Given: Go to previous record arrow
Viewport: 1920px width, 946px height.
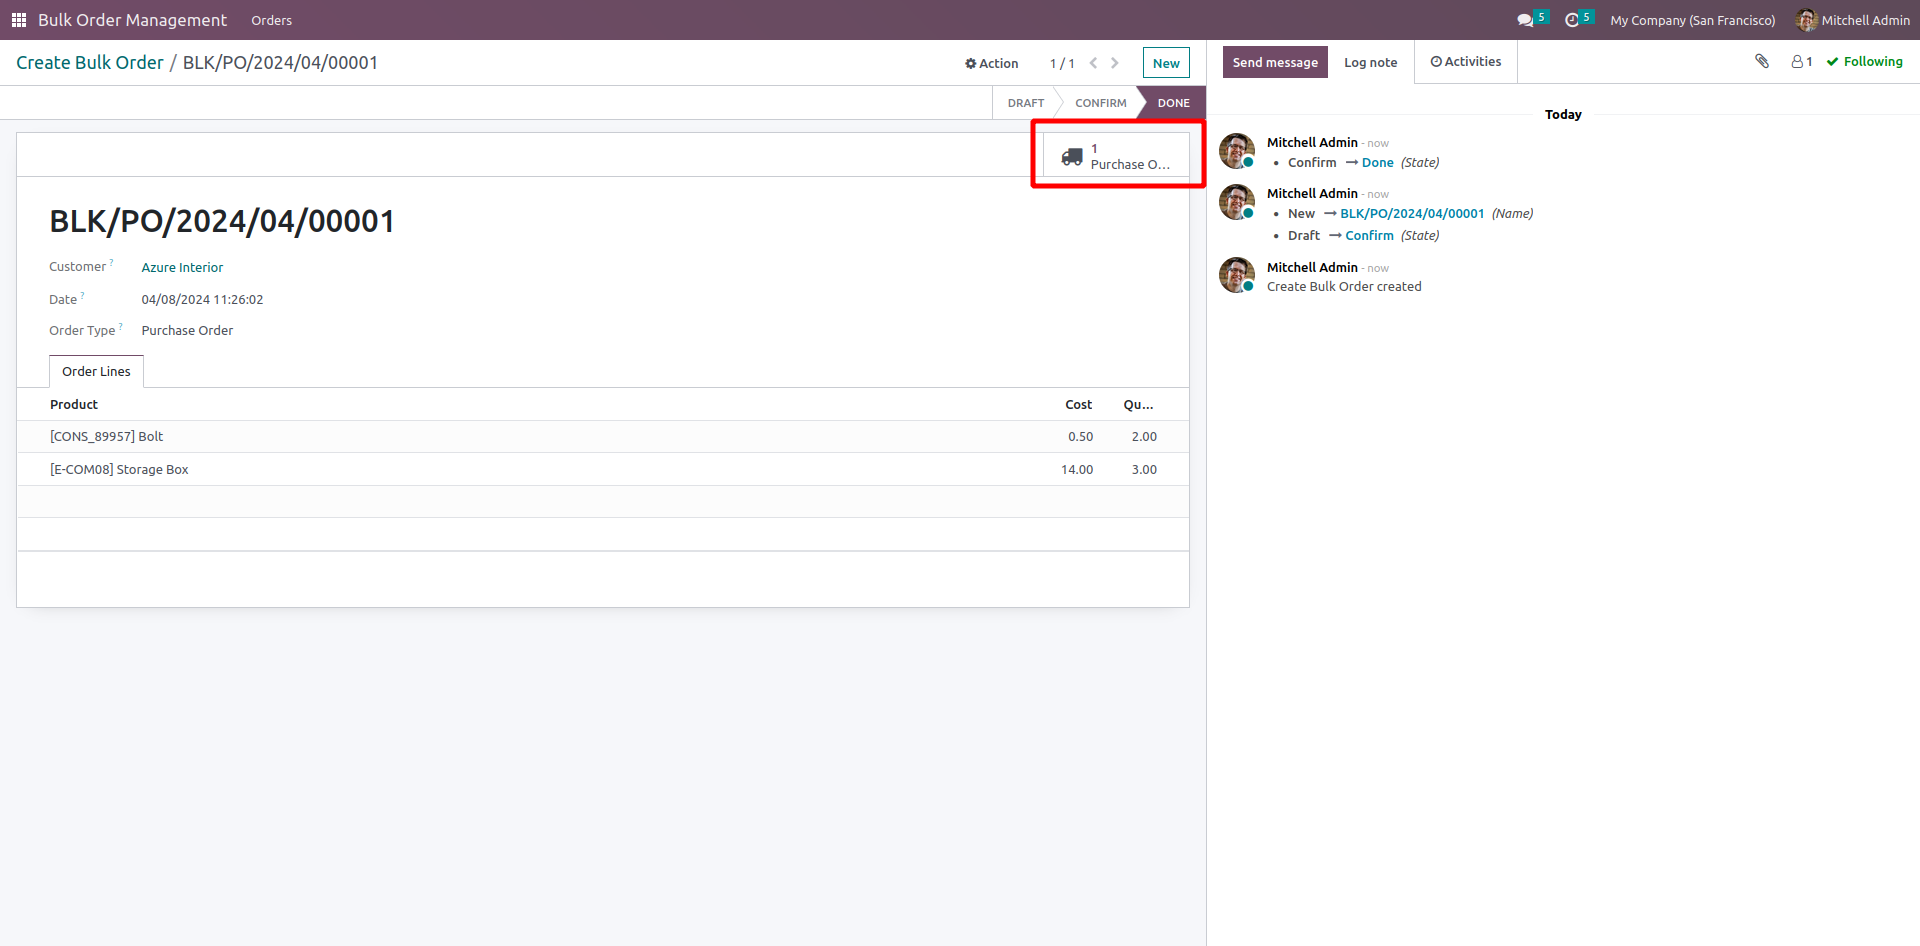Looking at the screenshot, I should 1093,63.
